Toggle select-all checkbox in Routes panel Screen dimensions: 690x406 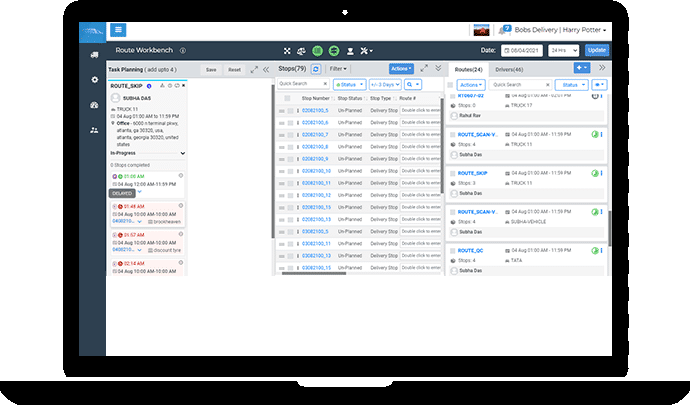450,85
